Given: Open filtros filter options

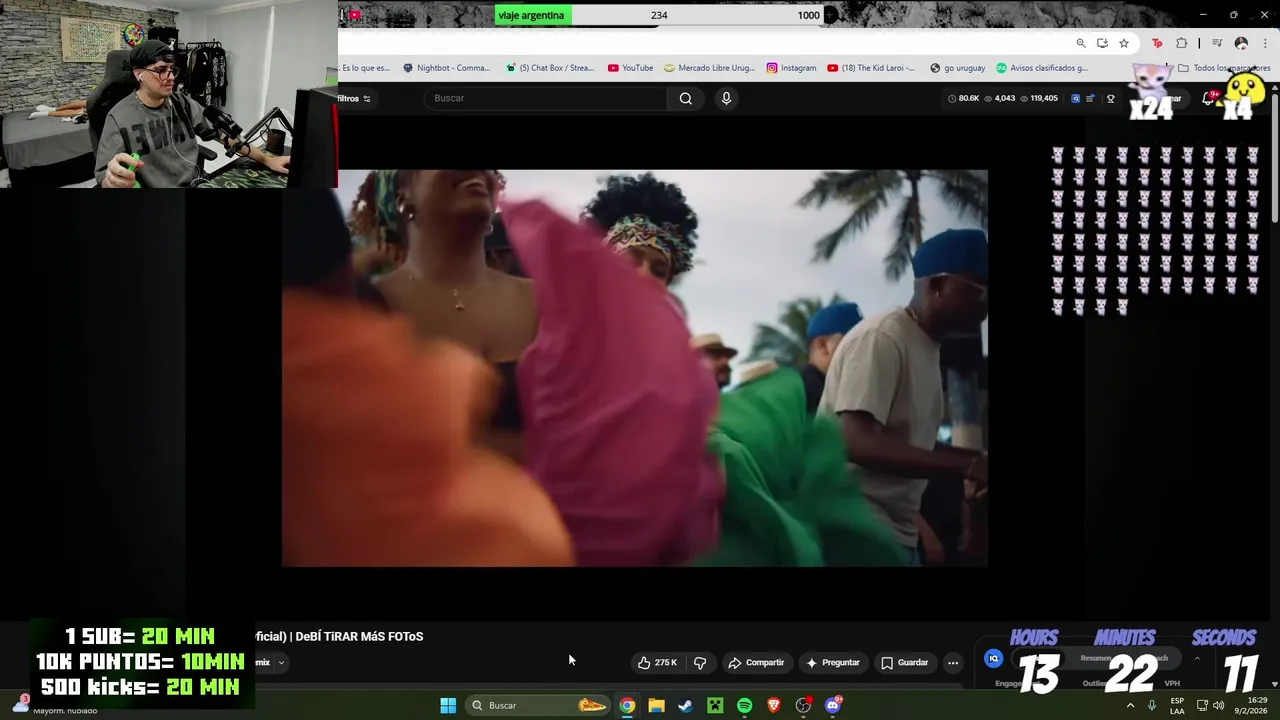Looking at the screenshot, I should click(354, 98).
